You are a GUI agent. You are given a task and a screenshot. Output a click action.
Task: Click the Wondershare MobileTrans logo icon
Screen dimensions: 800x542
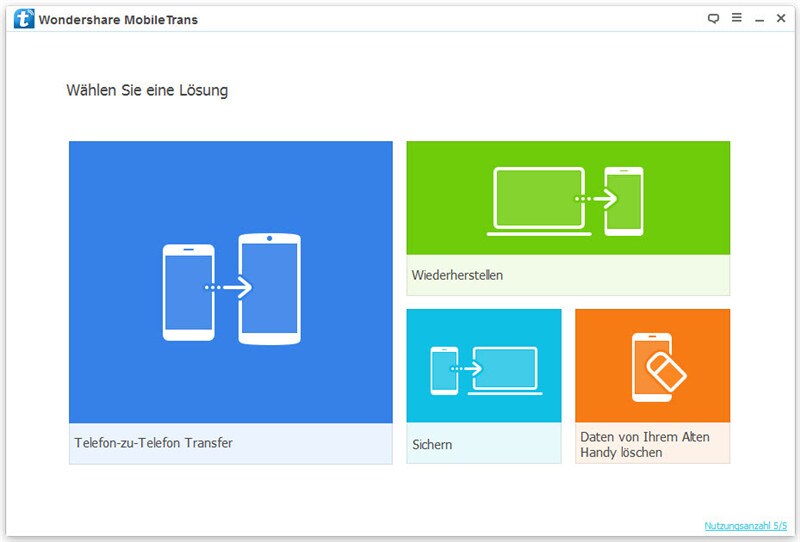[x=24, y=19]
